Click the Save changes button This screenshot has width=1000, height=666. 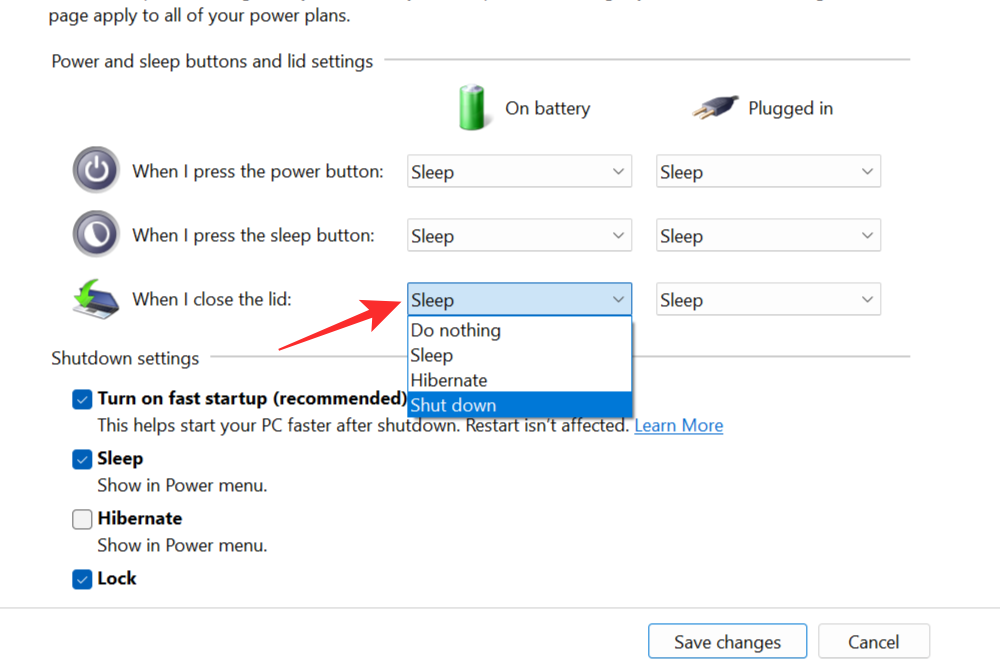(x=727, y=642)
